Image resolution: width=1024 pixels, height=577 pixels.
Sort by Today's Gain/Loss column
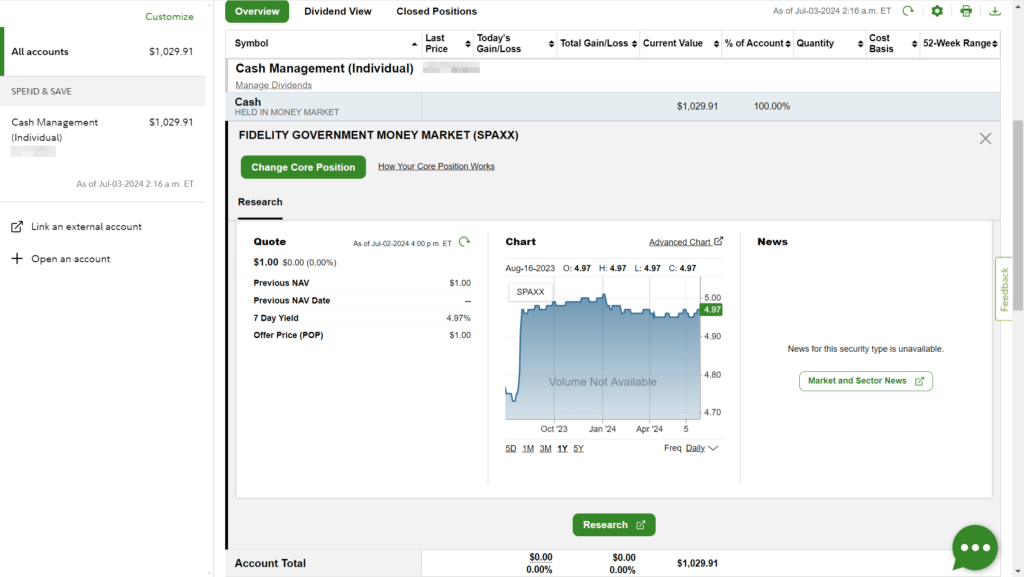click(x=551, y=44)
